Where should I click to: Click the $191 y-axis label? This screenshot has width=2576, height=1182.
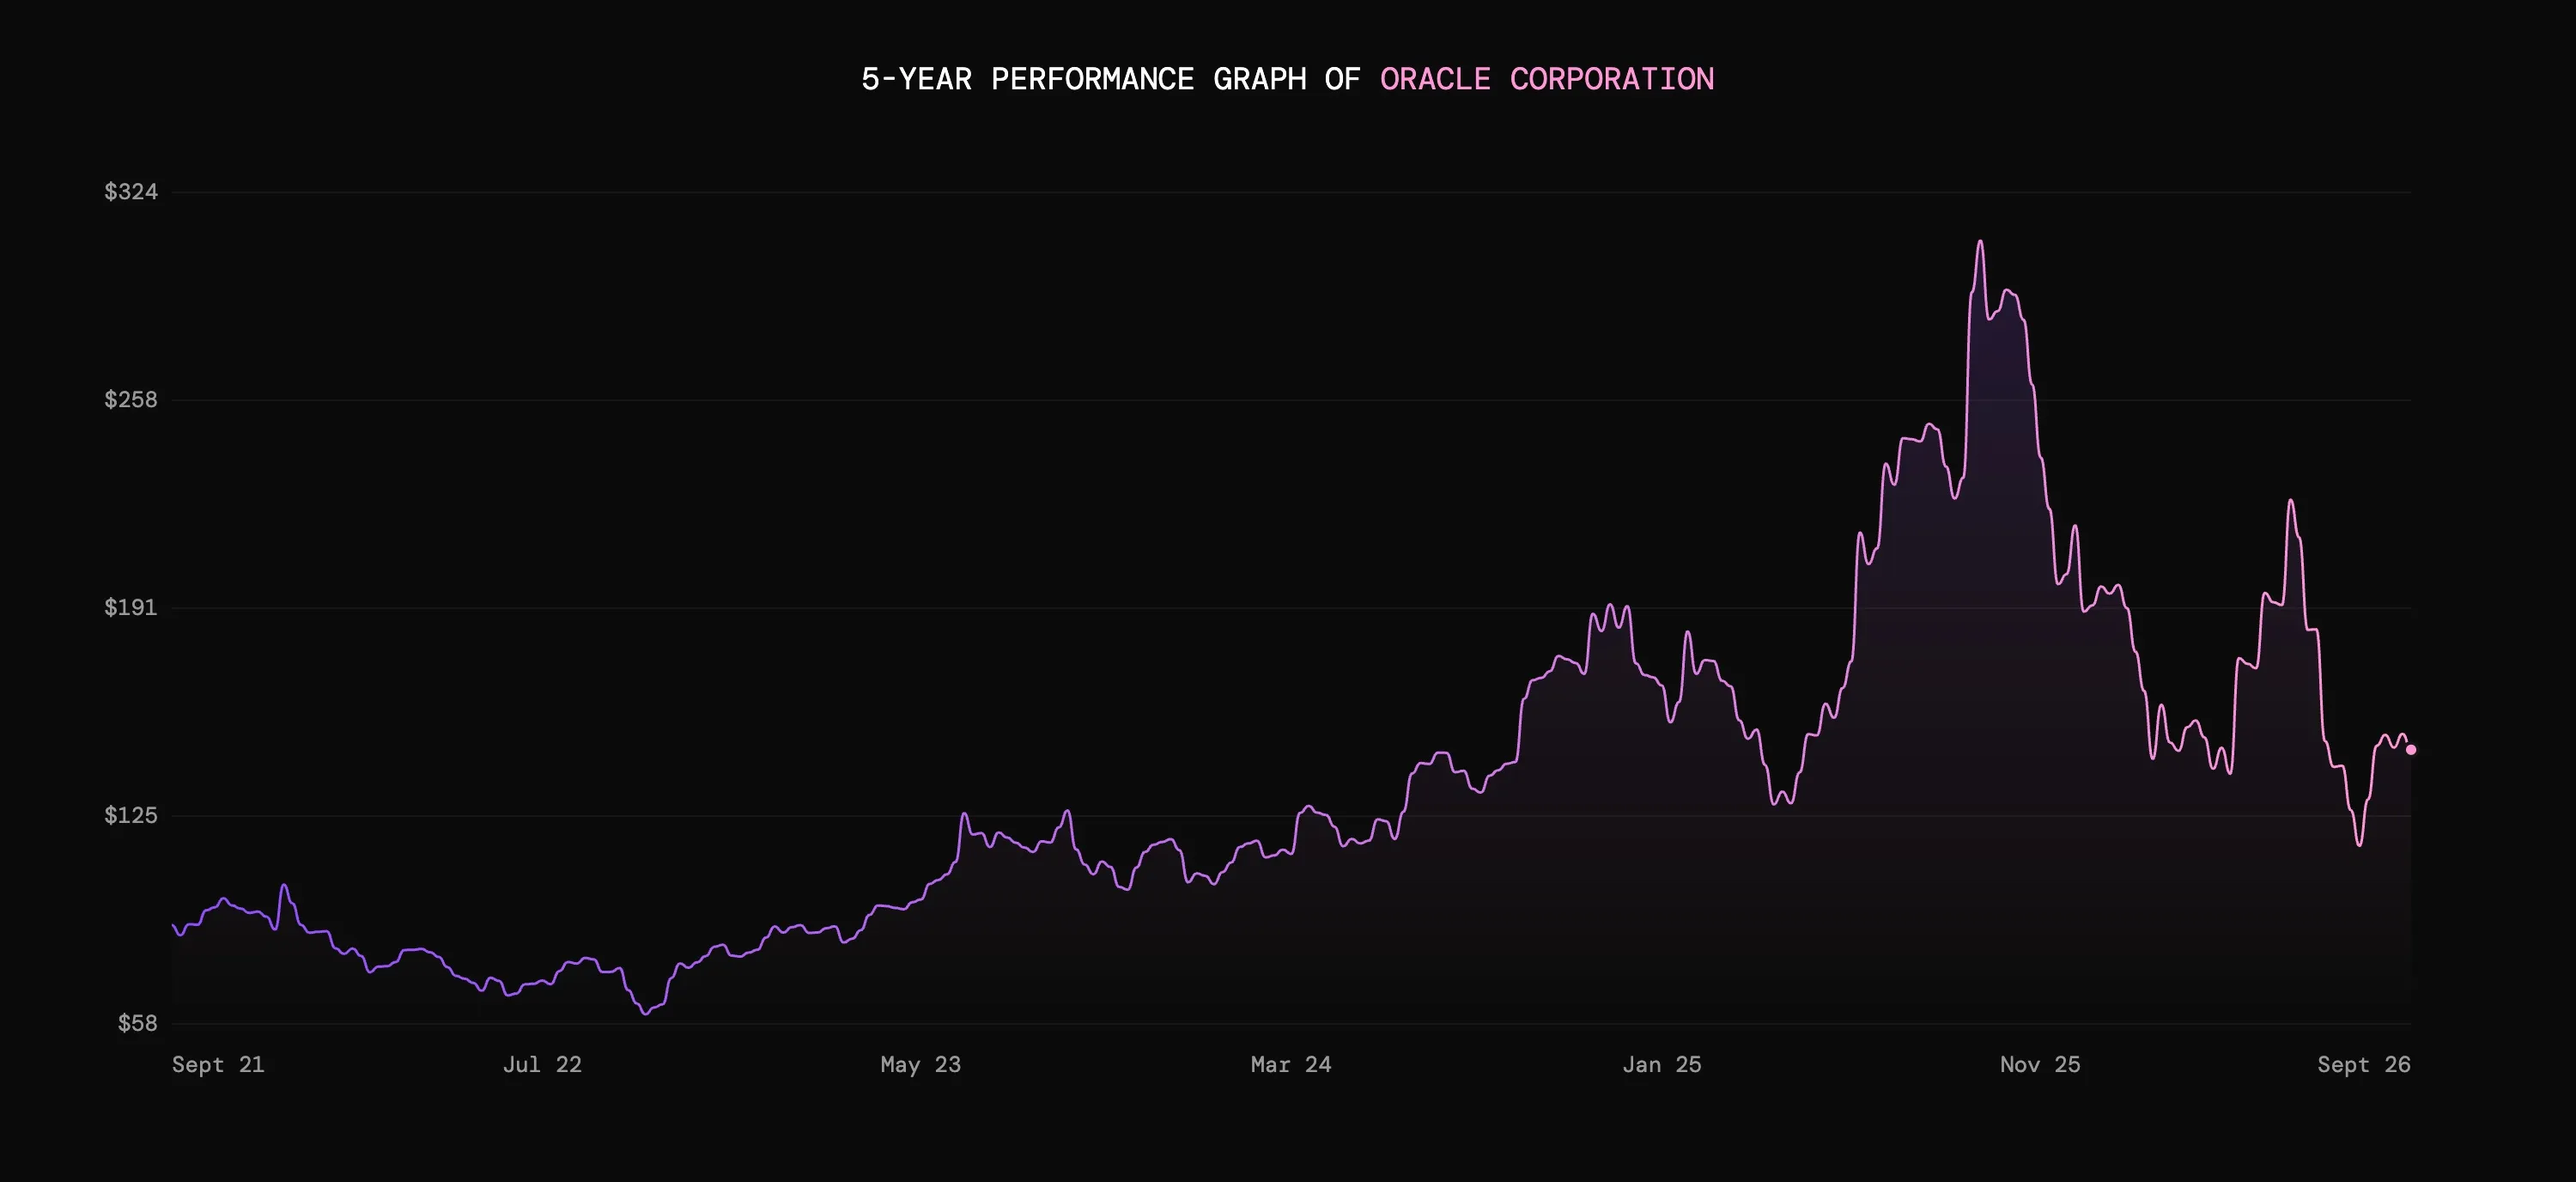131,608
